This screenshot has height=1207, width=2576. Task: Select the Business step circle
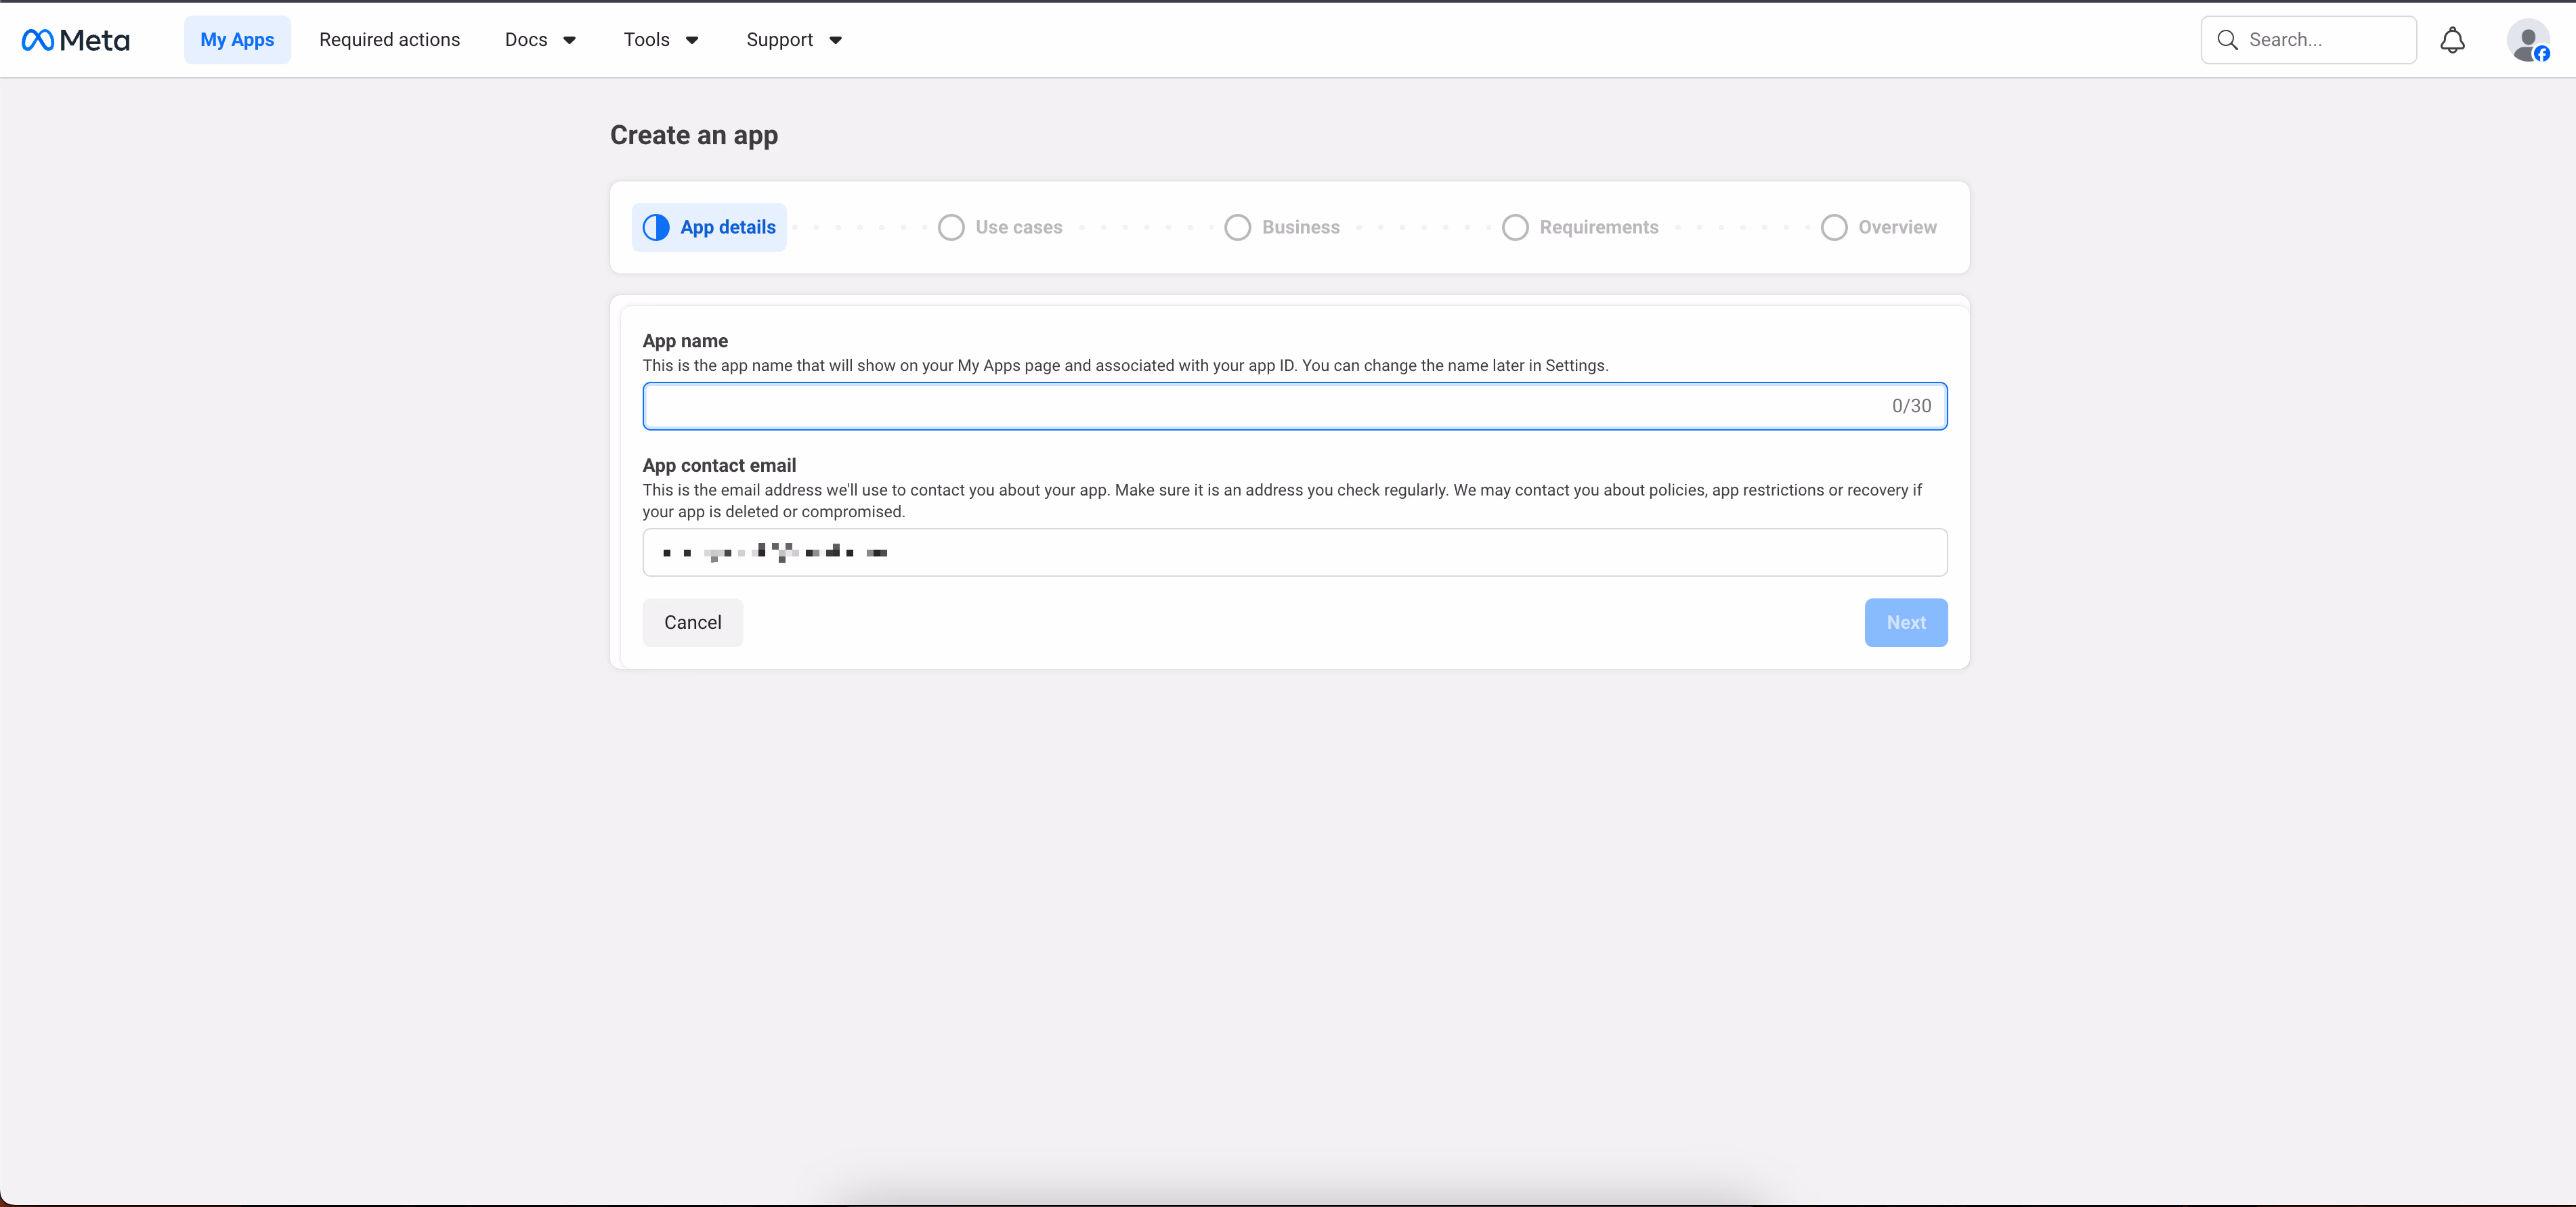pos(1237,227)
